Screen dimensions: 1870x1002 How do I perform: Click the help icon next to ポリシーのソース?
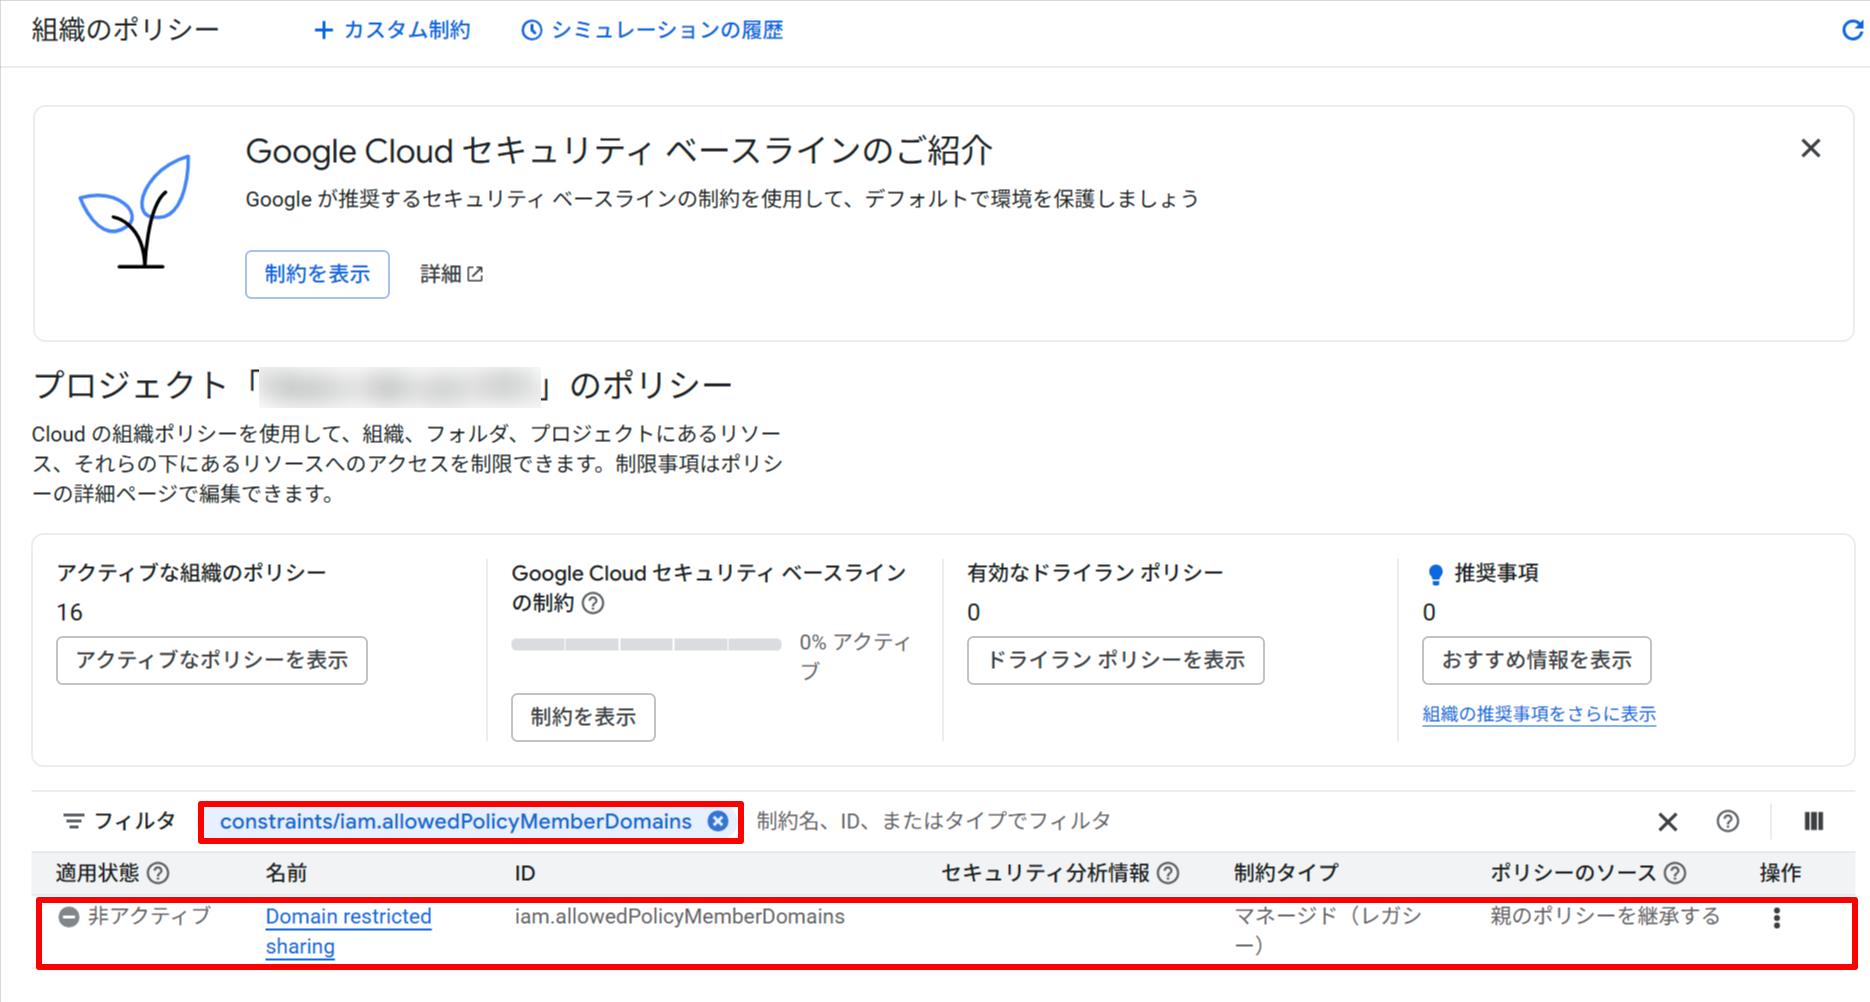click(x=1676, y=872)
